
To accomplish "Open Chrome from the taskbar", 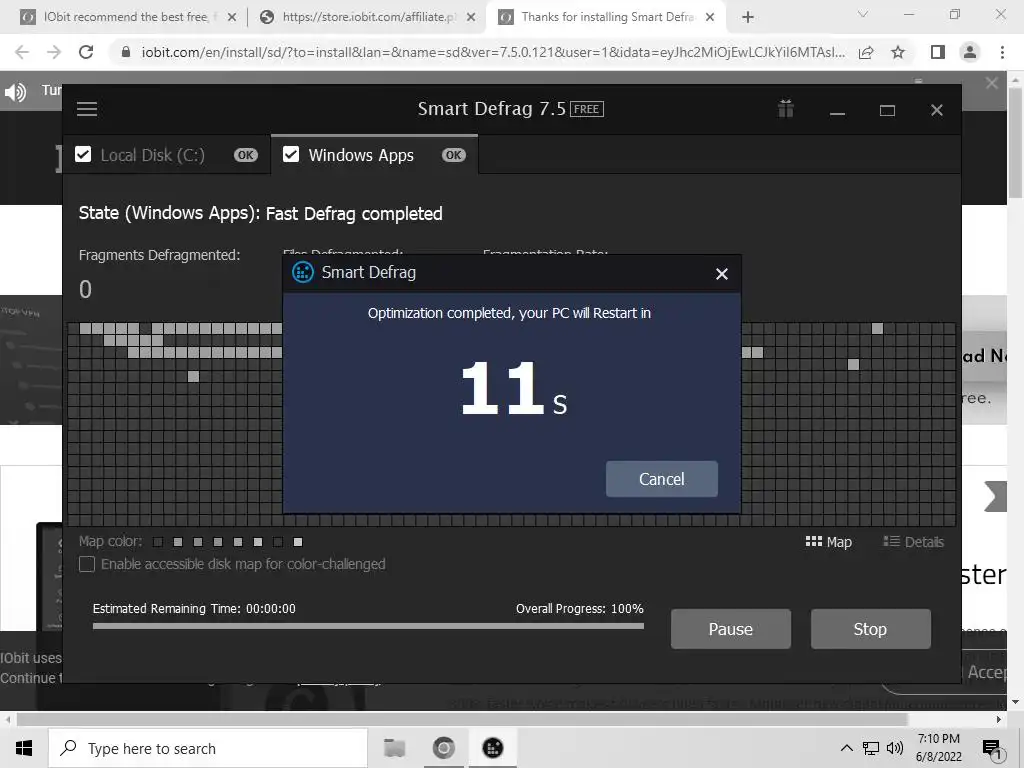I will [443, 748].
